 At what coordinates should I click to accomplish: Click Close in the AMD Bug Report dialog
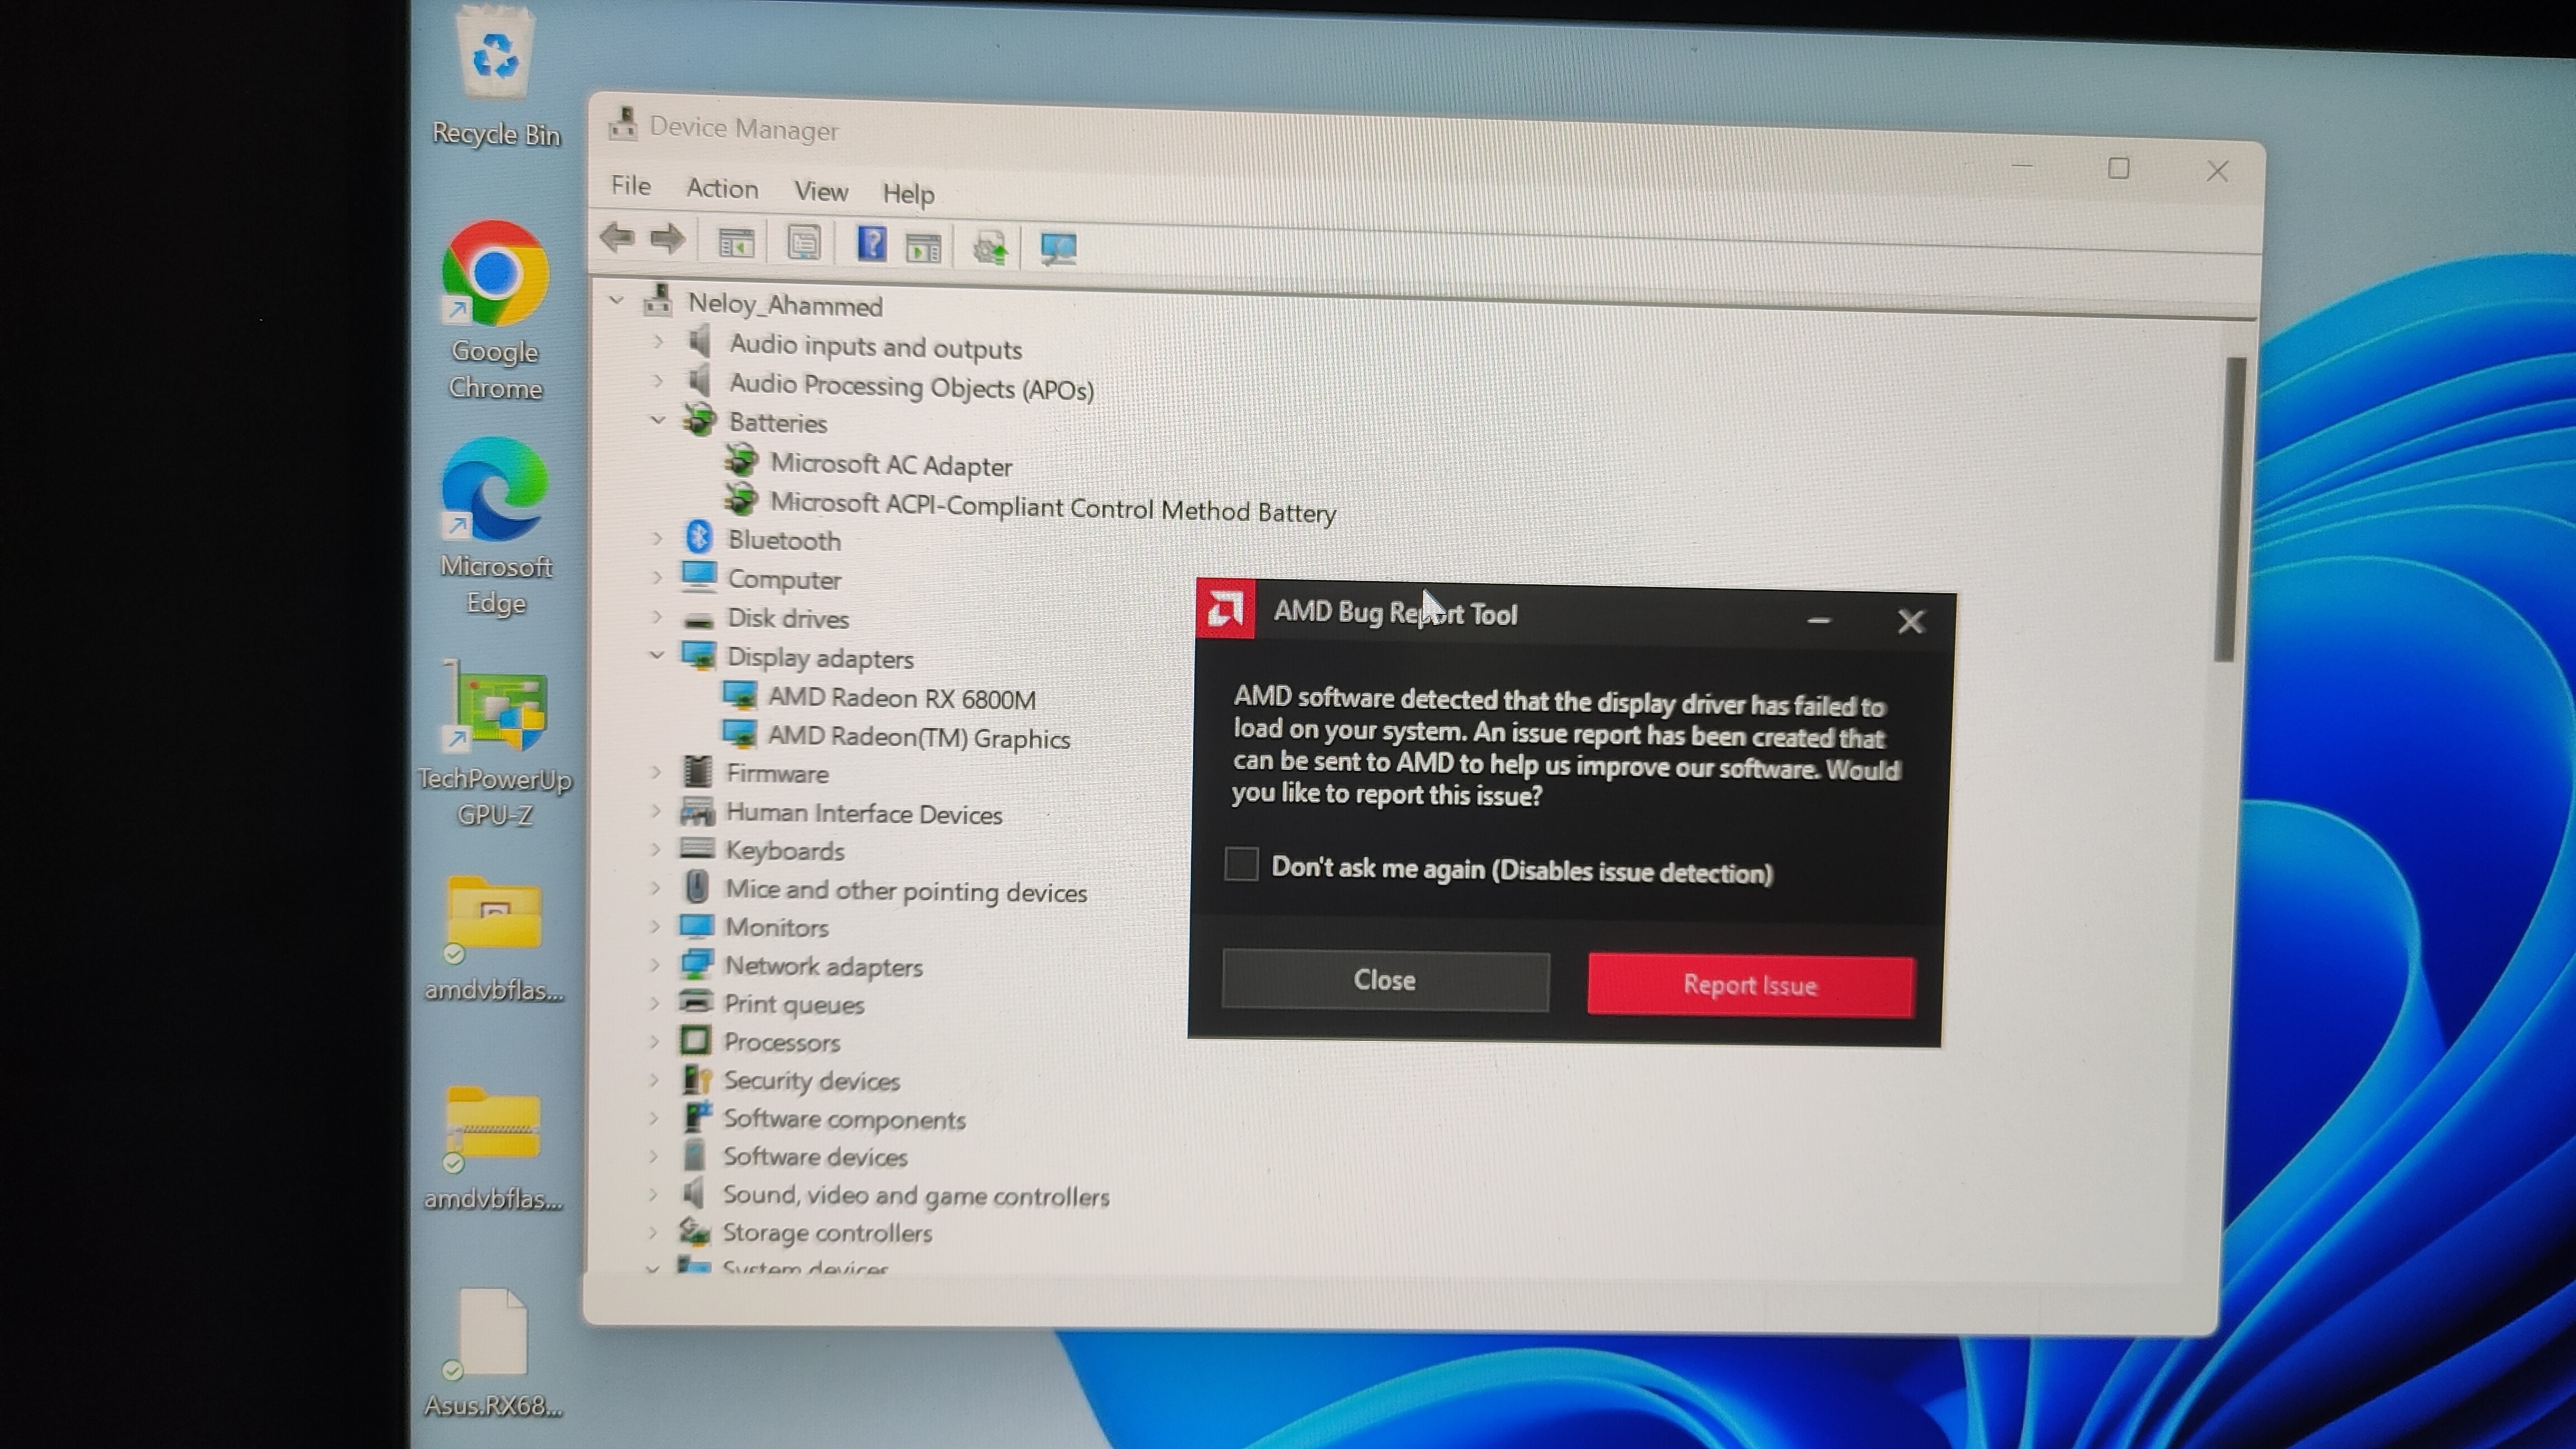(1385, 980)
